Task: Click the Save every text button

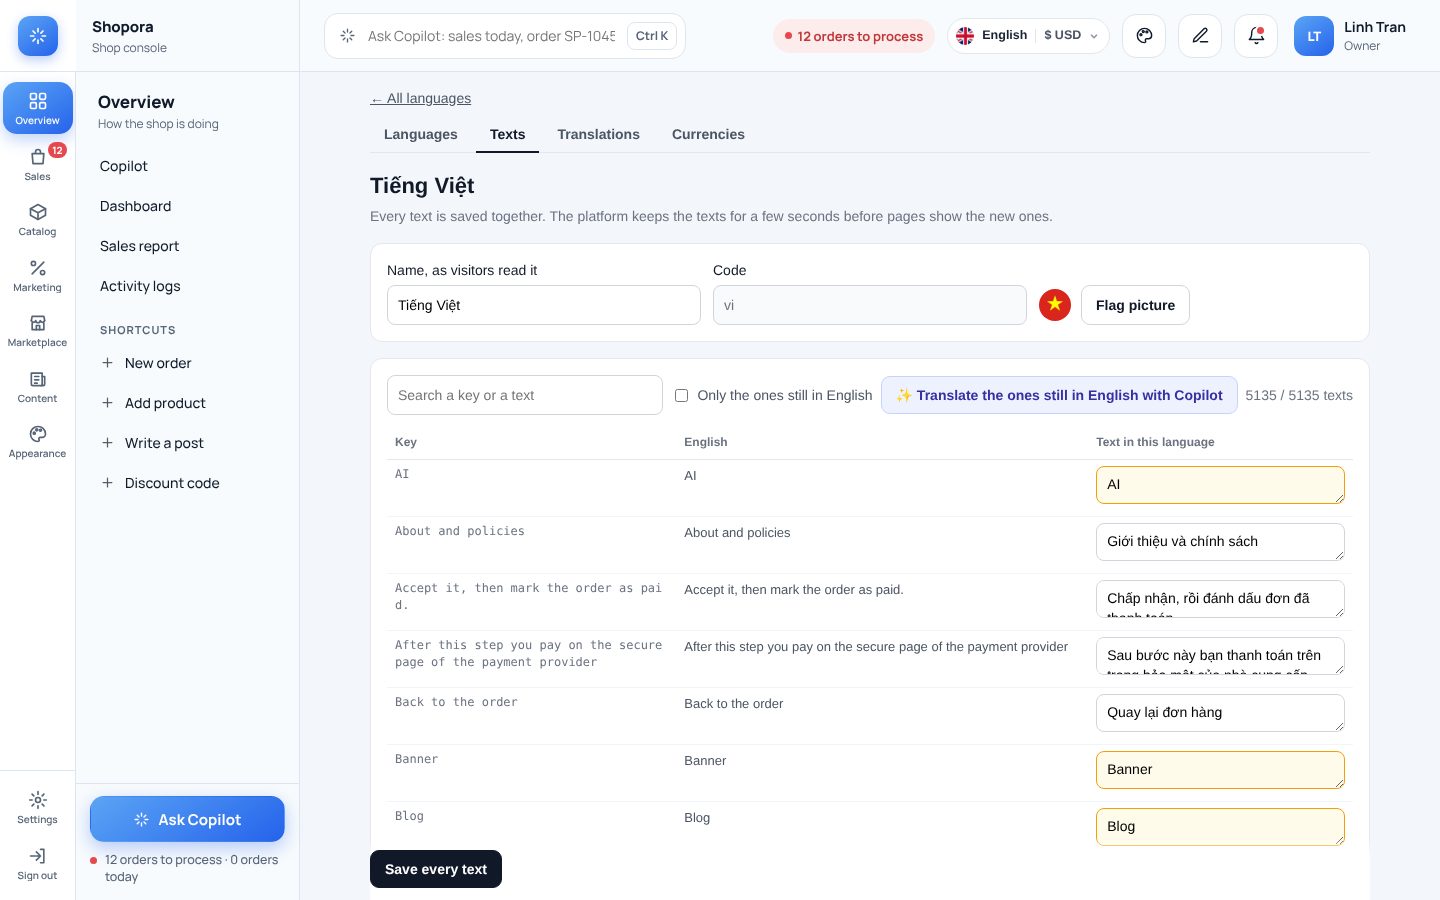Action: click(436, 869)
